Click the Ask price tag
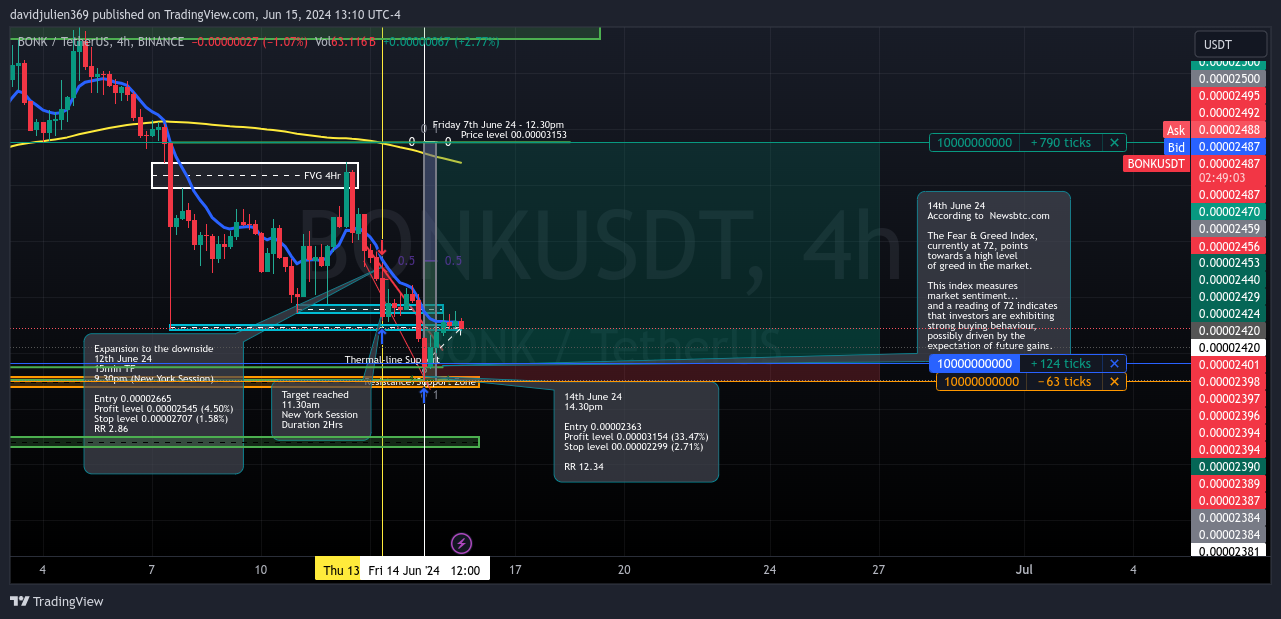 click(1176, 130)
